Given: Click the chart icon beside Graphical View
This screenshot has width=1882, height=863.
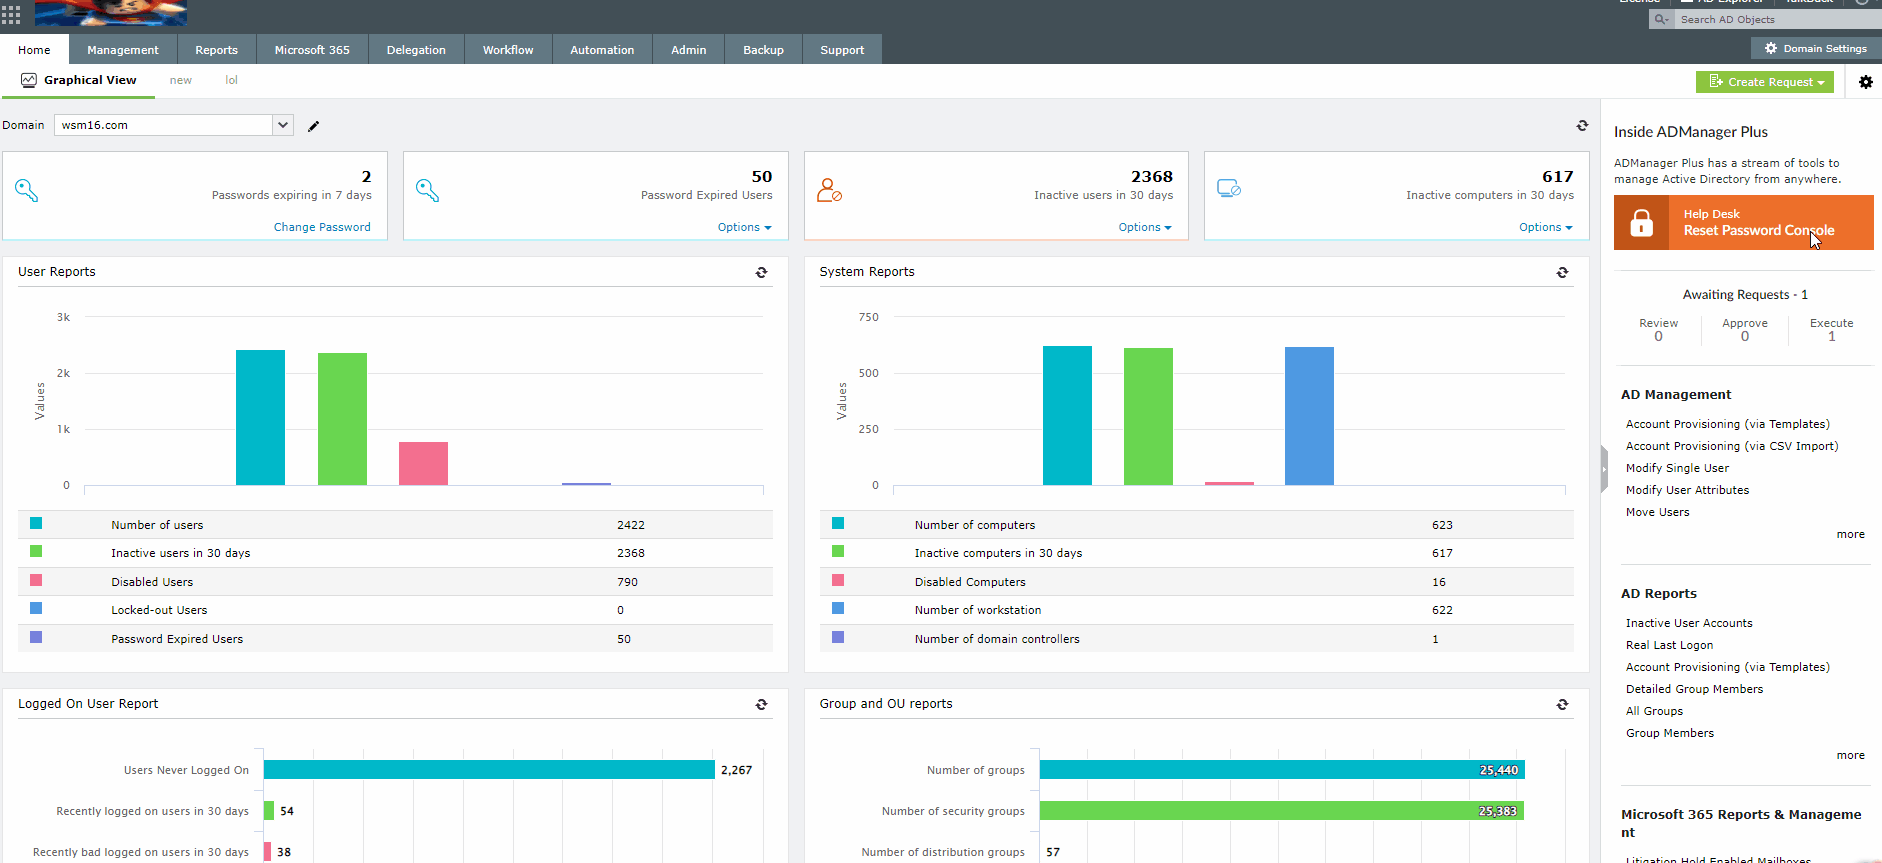Looking at the screenshot, I should 29,80.
